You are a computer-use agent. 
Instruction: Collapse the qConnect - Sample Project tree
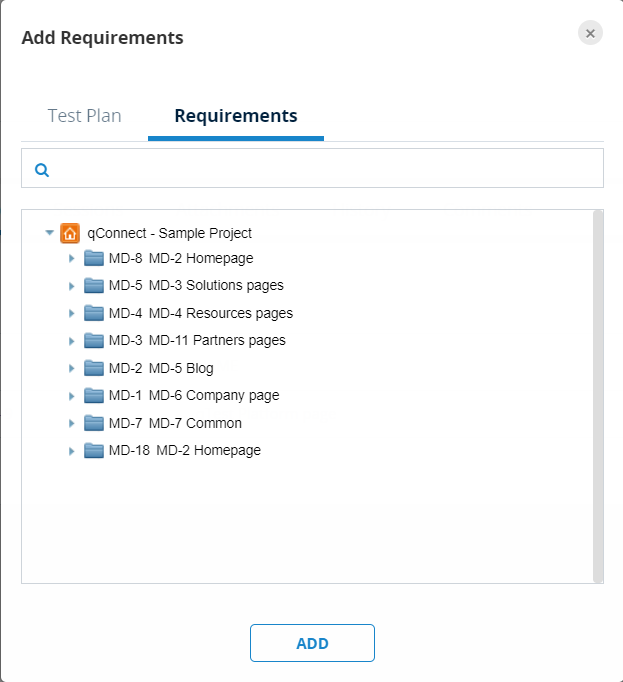pyautogui.click(x=49, y=233)
